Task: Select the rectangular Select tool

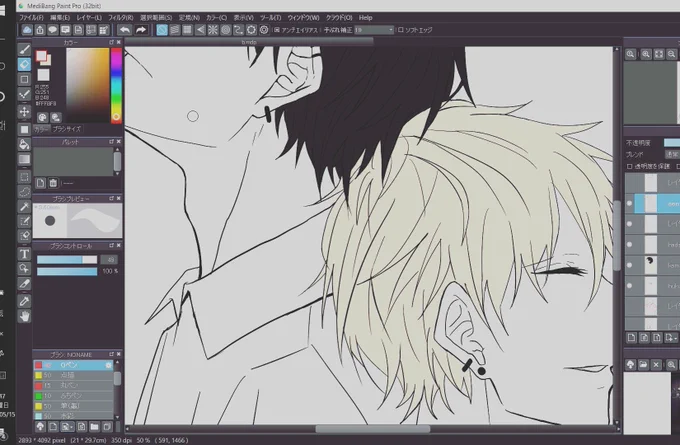Action: pyautogui.click(x=24, y=177)
